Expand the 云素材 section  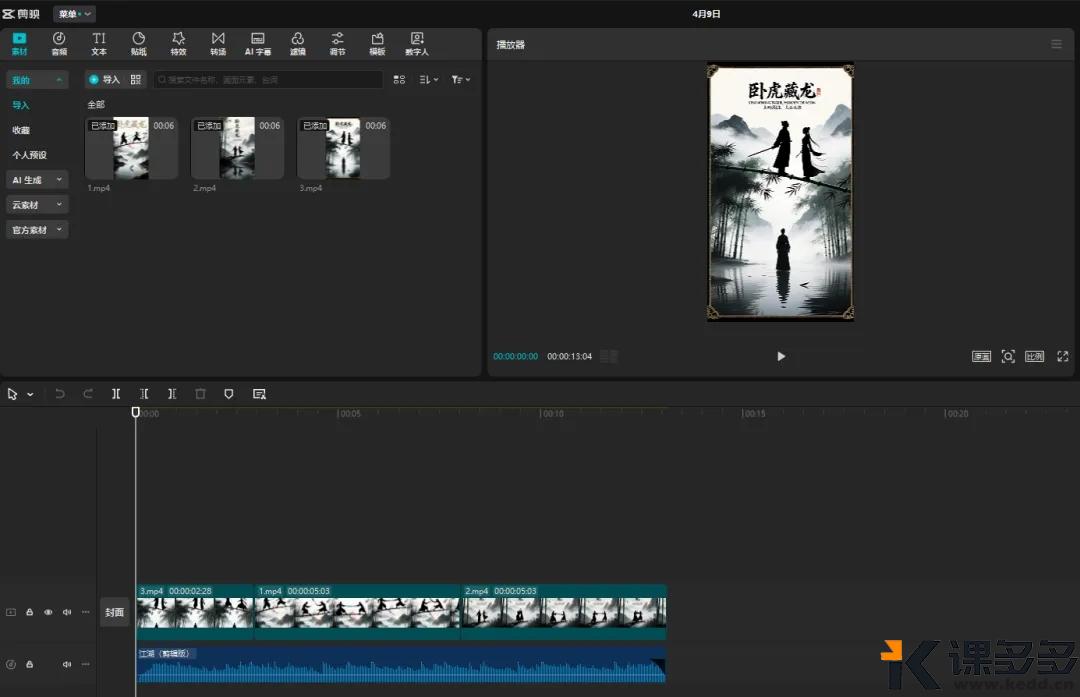click(37, 205)
